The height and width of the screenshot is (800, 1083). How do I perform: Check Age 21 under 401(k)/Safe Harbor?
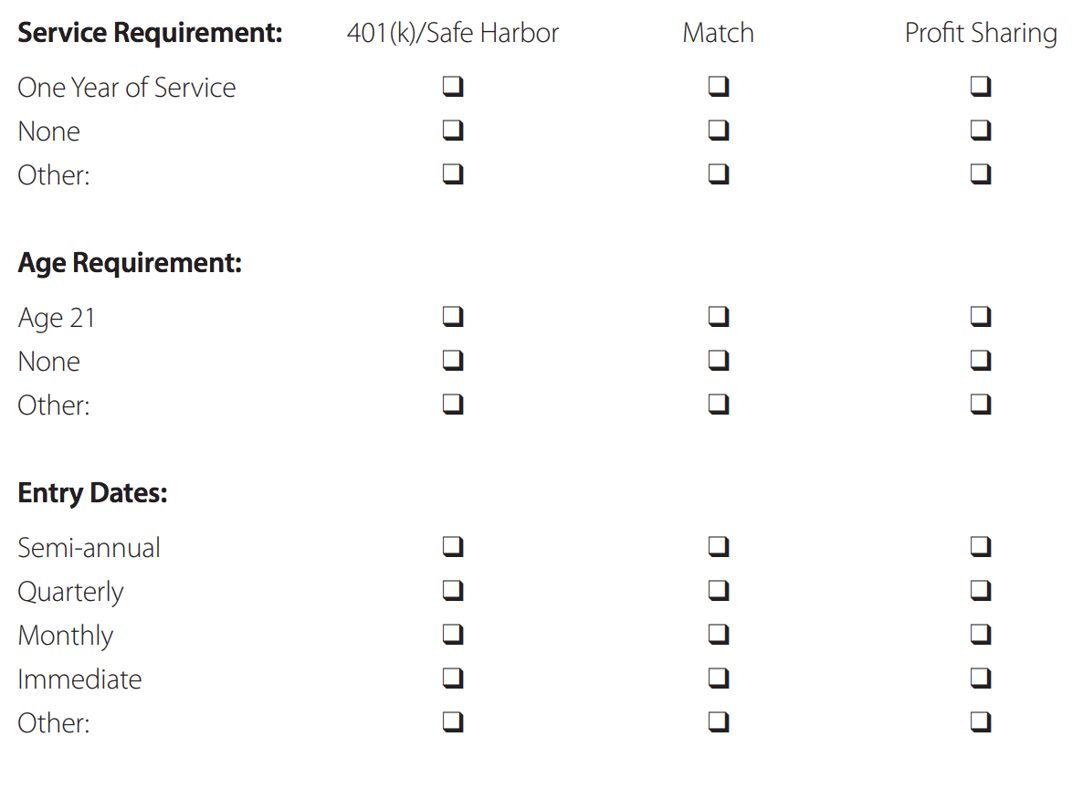[x=453, y=317]
